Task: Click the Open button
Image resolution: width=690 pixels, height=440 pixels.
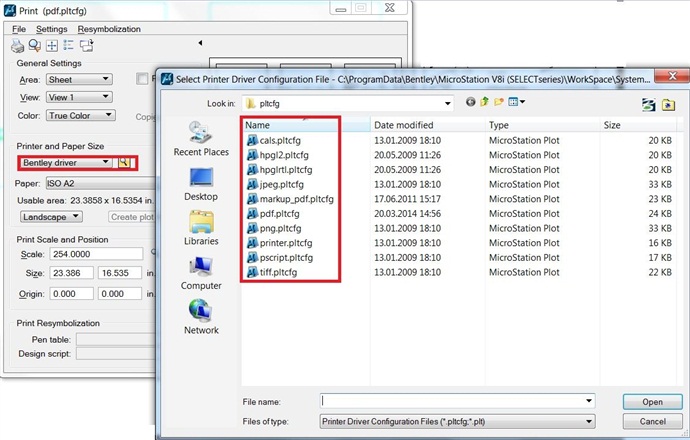Action: tap(652, 402)
